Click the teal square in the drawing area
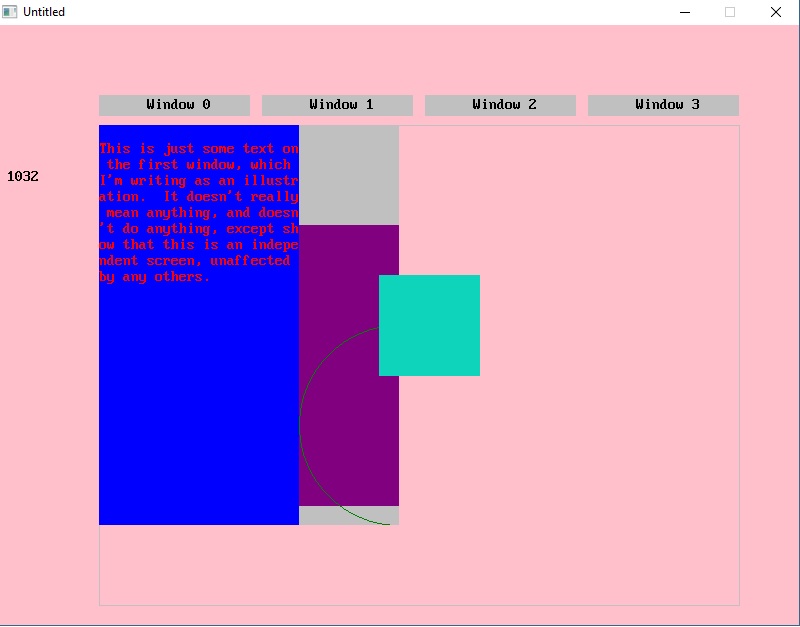The image size is (800, 627). [x=429, y=325]
